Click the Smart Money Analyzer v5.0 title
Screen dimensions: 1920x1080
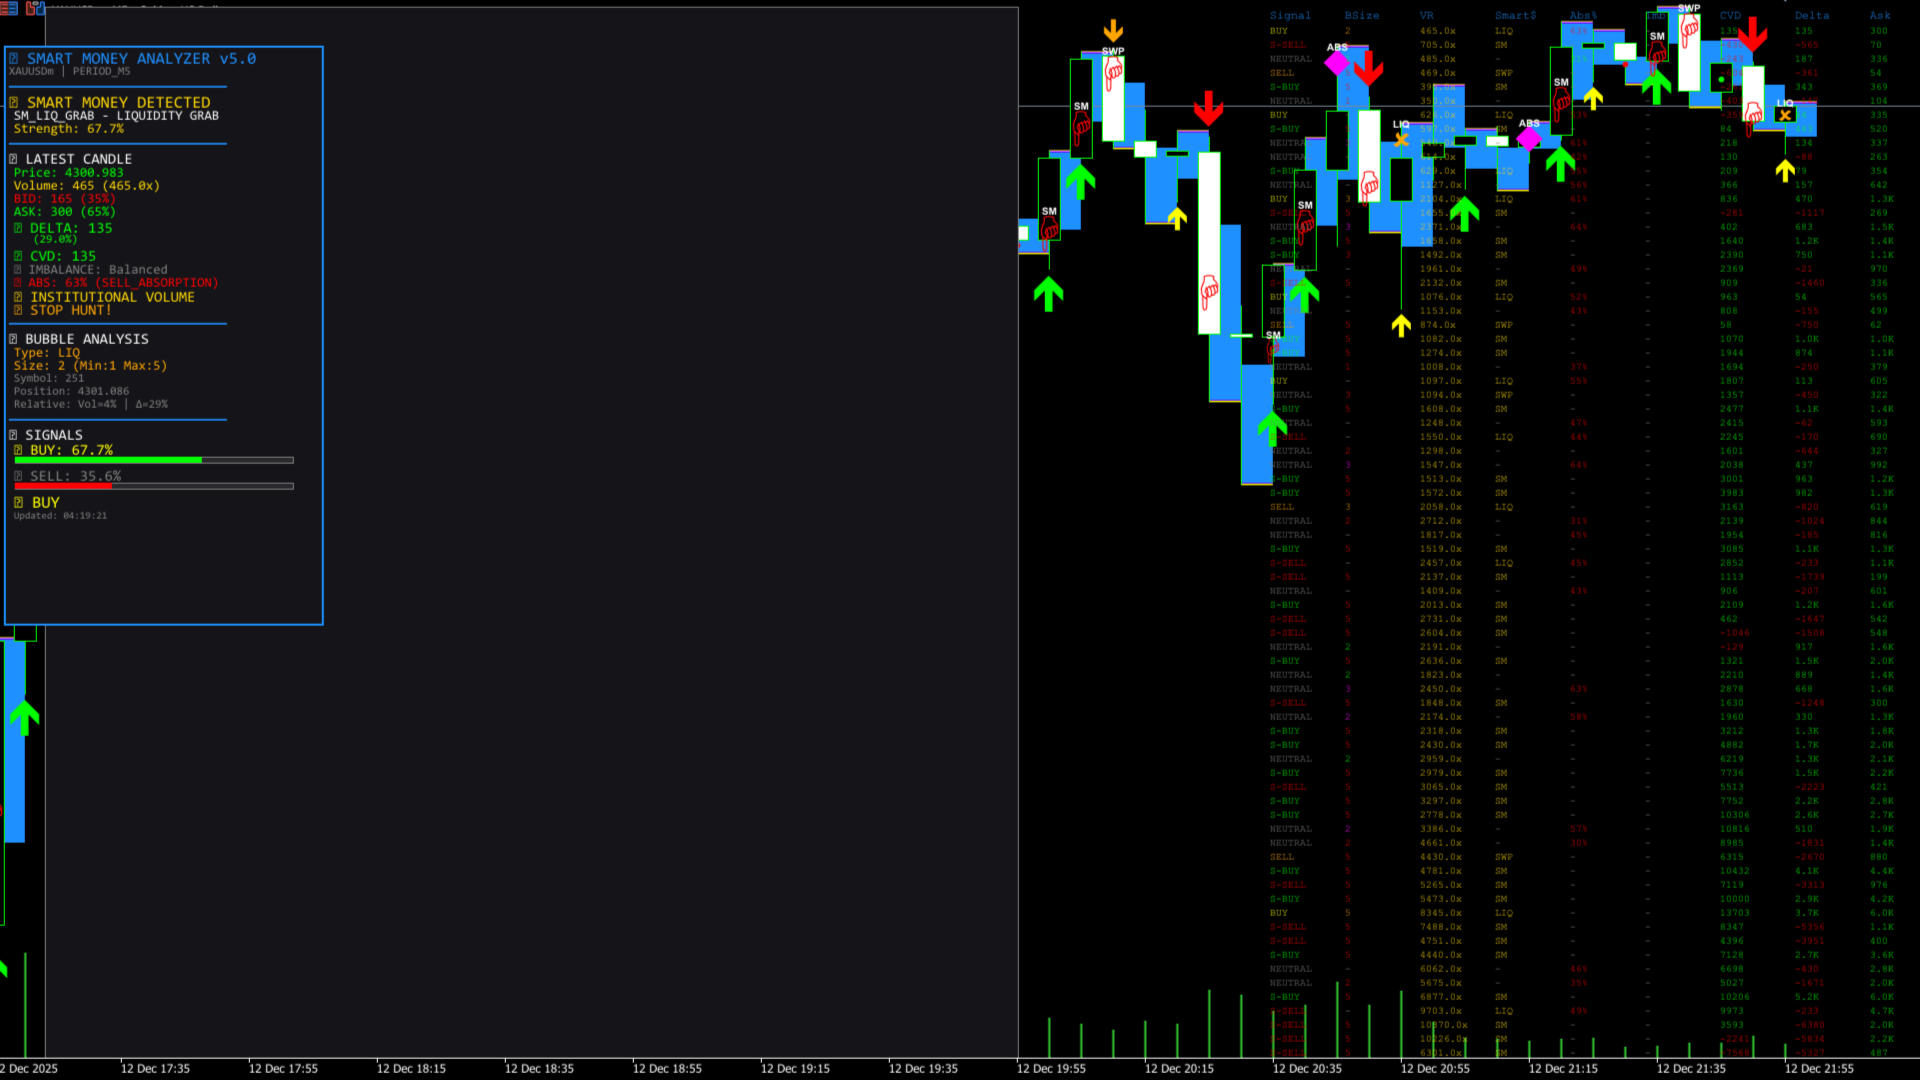point(141,59)
